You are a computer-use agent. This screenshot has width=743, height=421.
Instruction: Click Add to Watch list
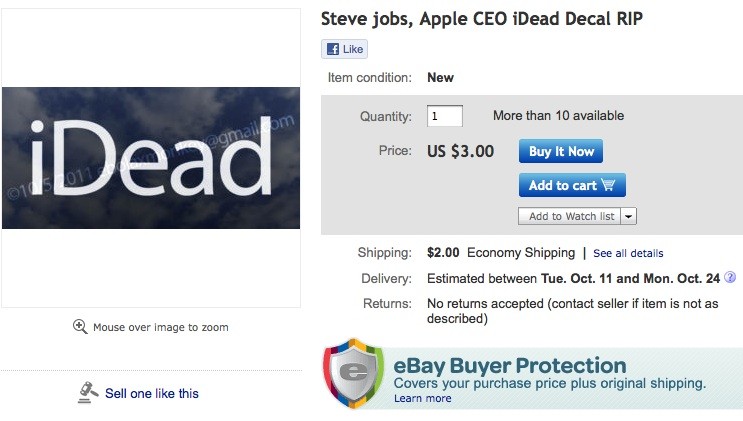[568, 216]
